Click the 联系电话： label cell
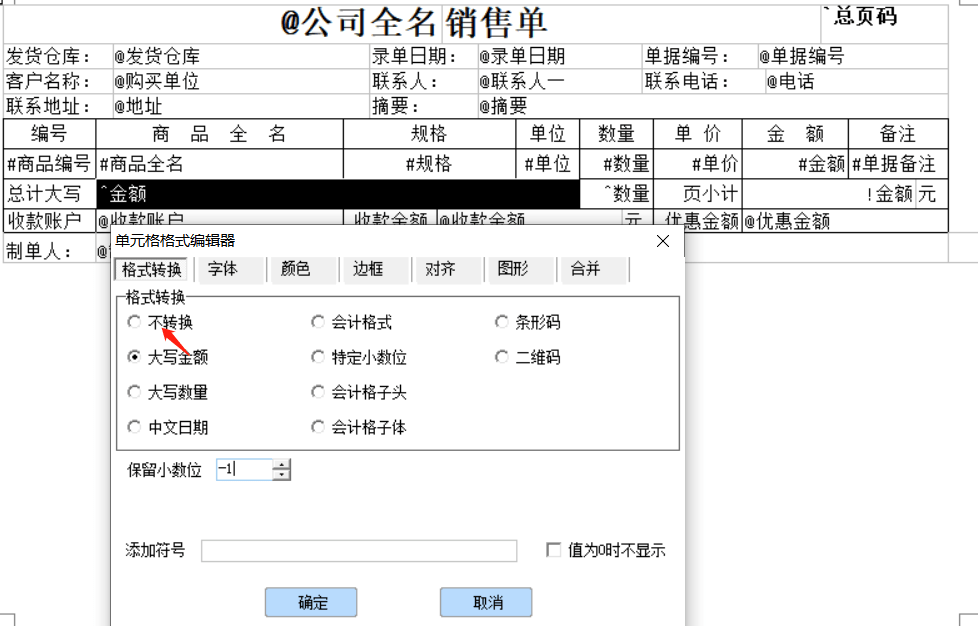 click(x=704, y=82)
